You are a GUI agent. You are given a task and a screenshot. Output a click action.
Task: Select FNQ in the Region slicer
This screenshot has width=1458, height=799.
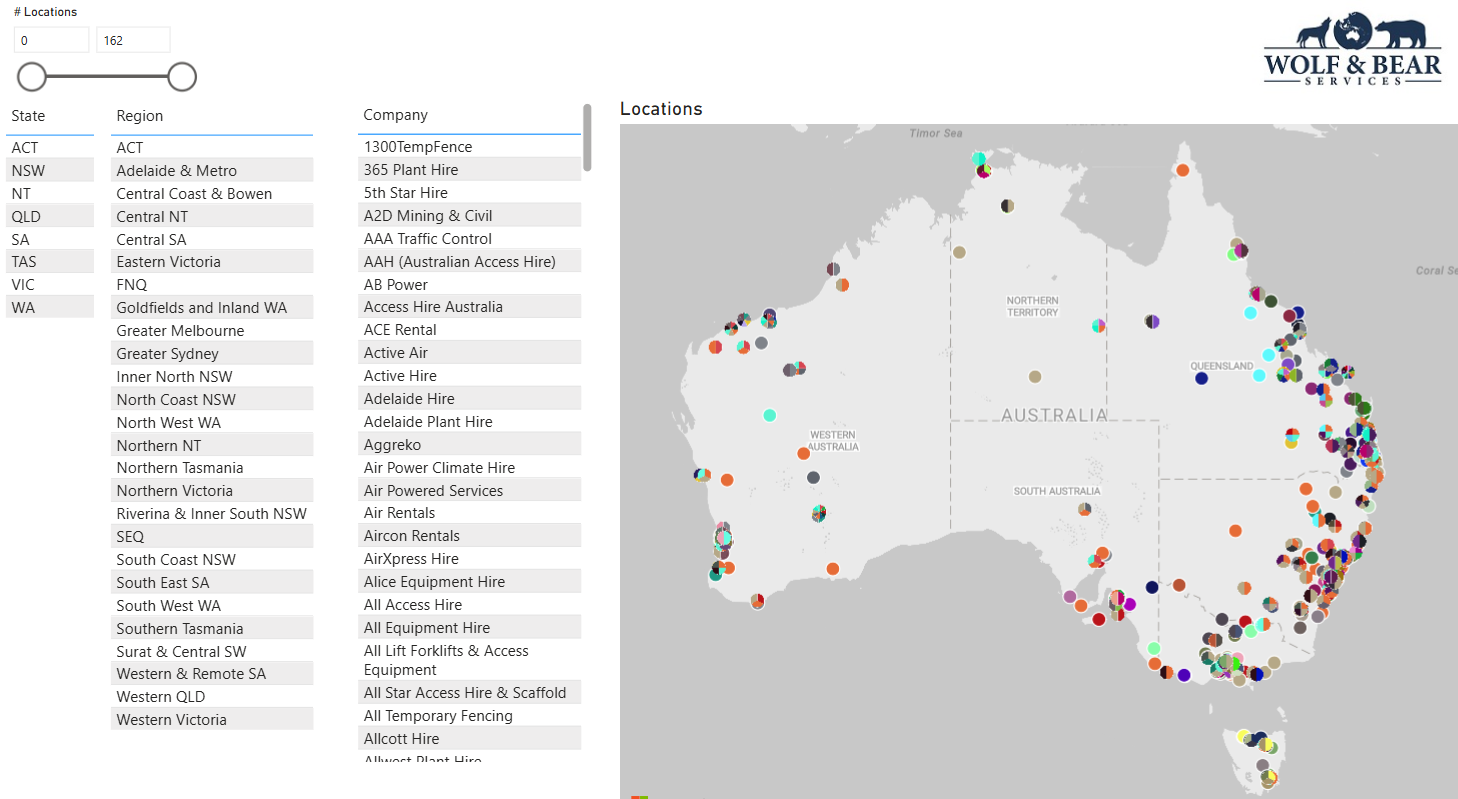(x=212, y=285)
